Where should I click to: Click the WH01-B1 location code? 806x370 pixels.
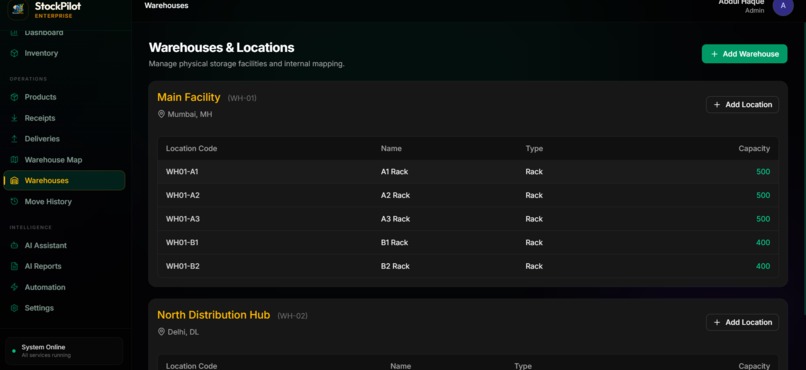coord(182,243)
